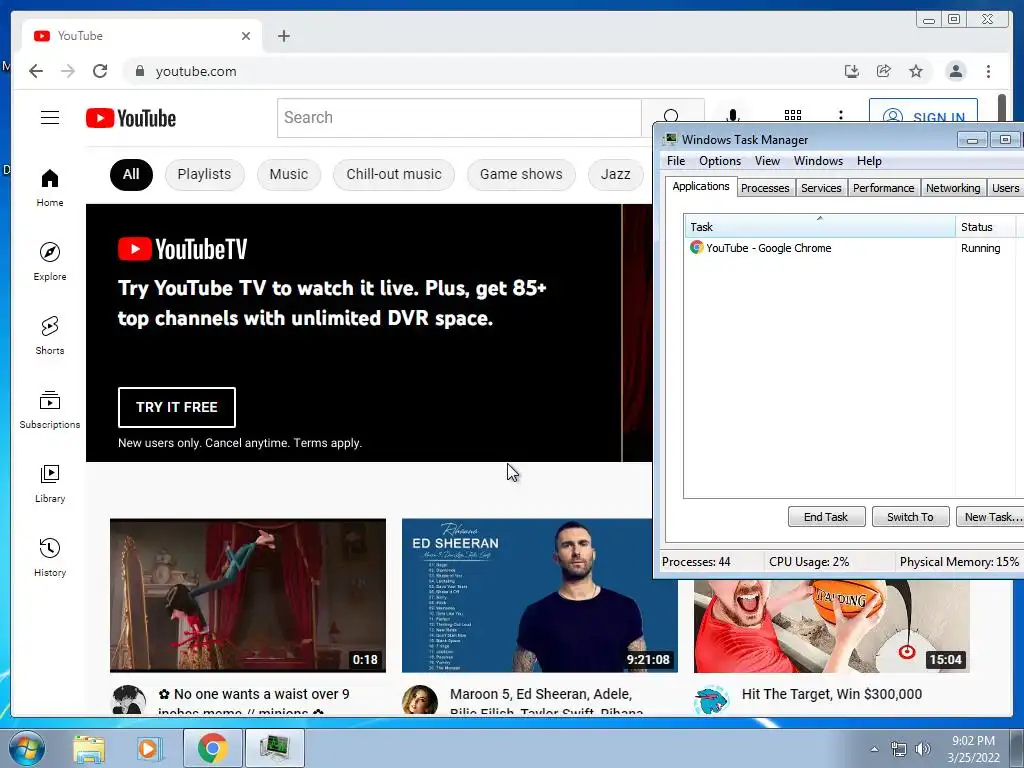Click the Task Manager taskbar icon
Screen dimensions: 1024x768
click(x=274, y=748)
